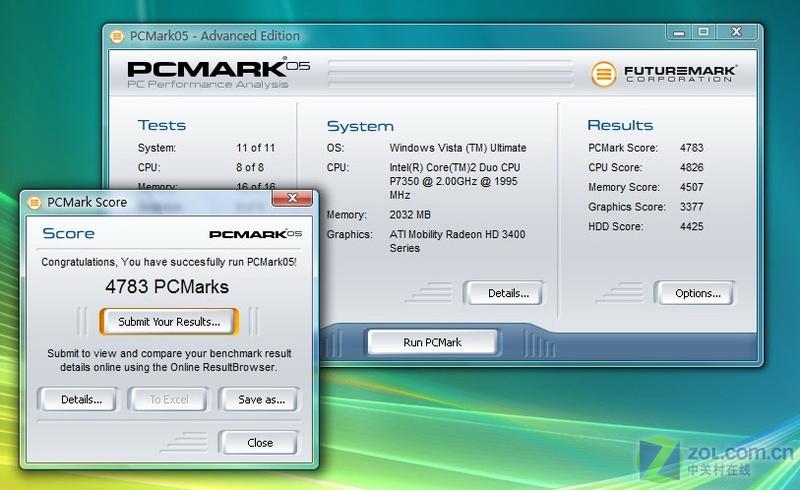The width and height of the screenshot is (800, 490).
Task: Click the 'ATI Mobility Radeon HD 3400' graphics text
Action: 457,234
